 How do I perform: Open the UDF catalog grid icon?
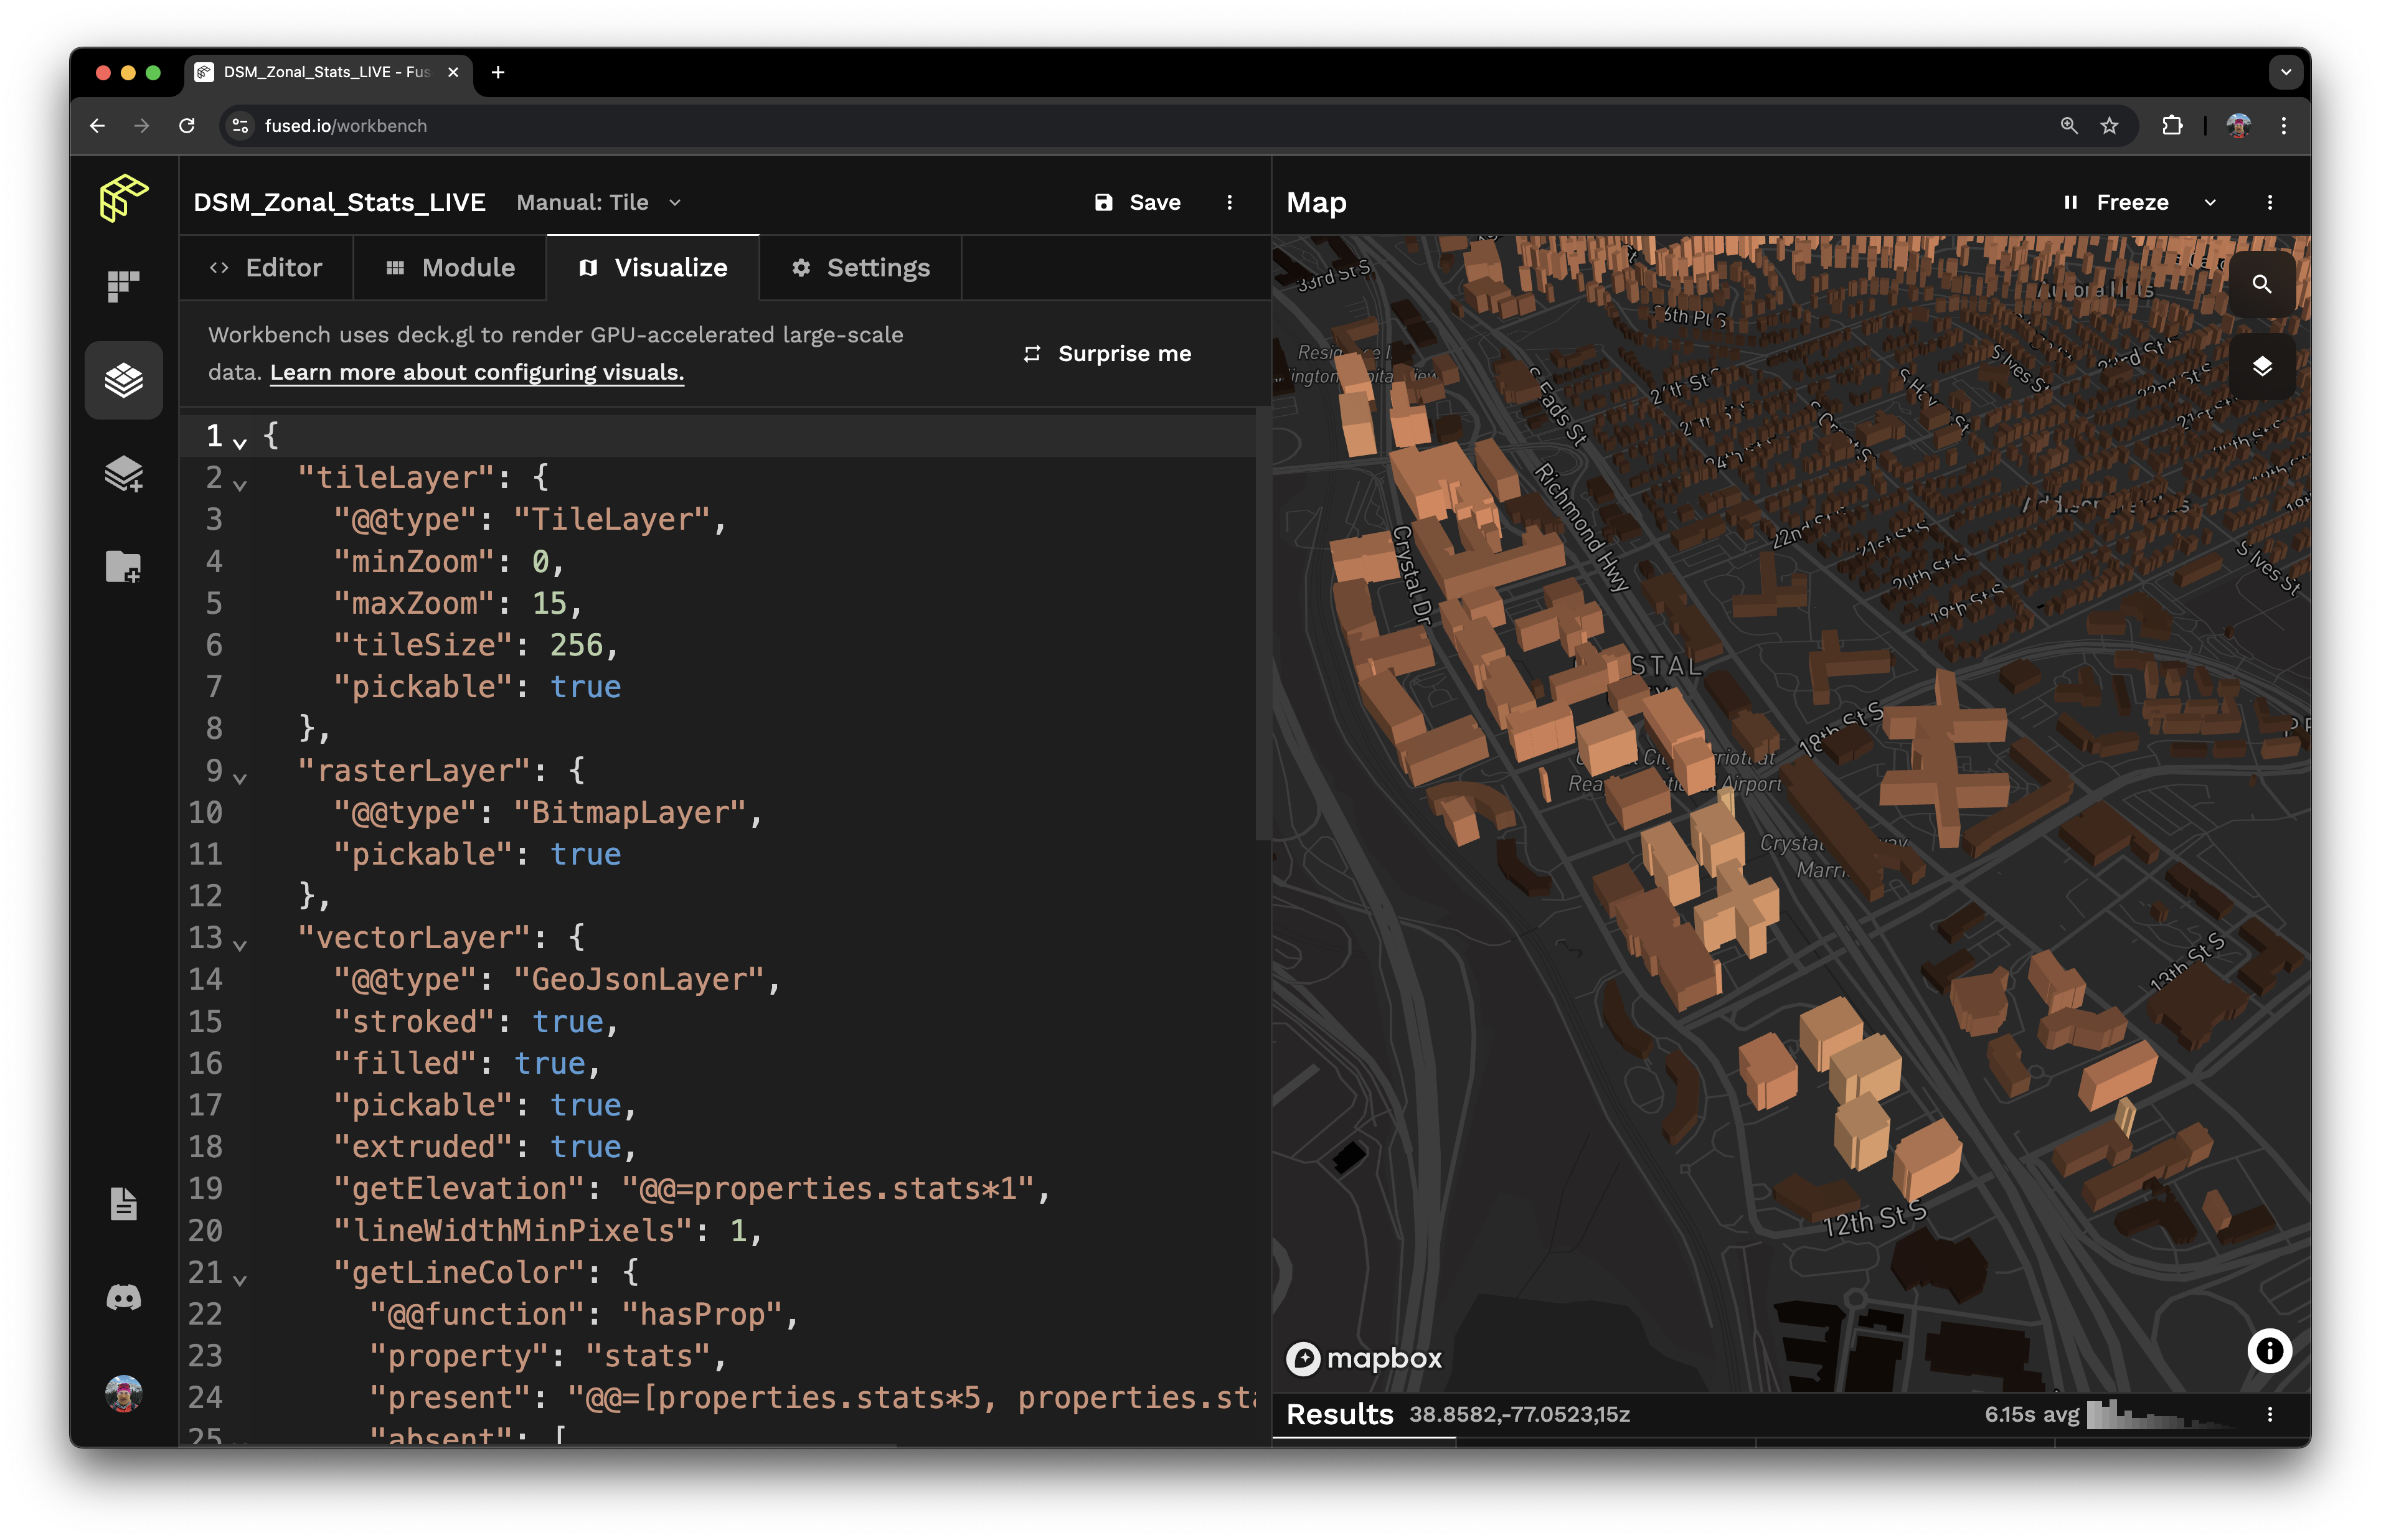tap(123, 286)
